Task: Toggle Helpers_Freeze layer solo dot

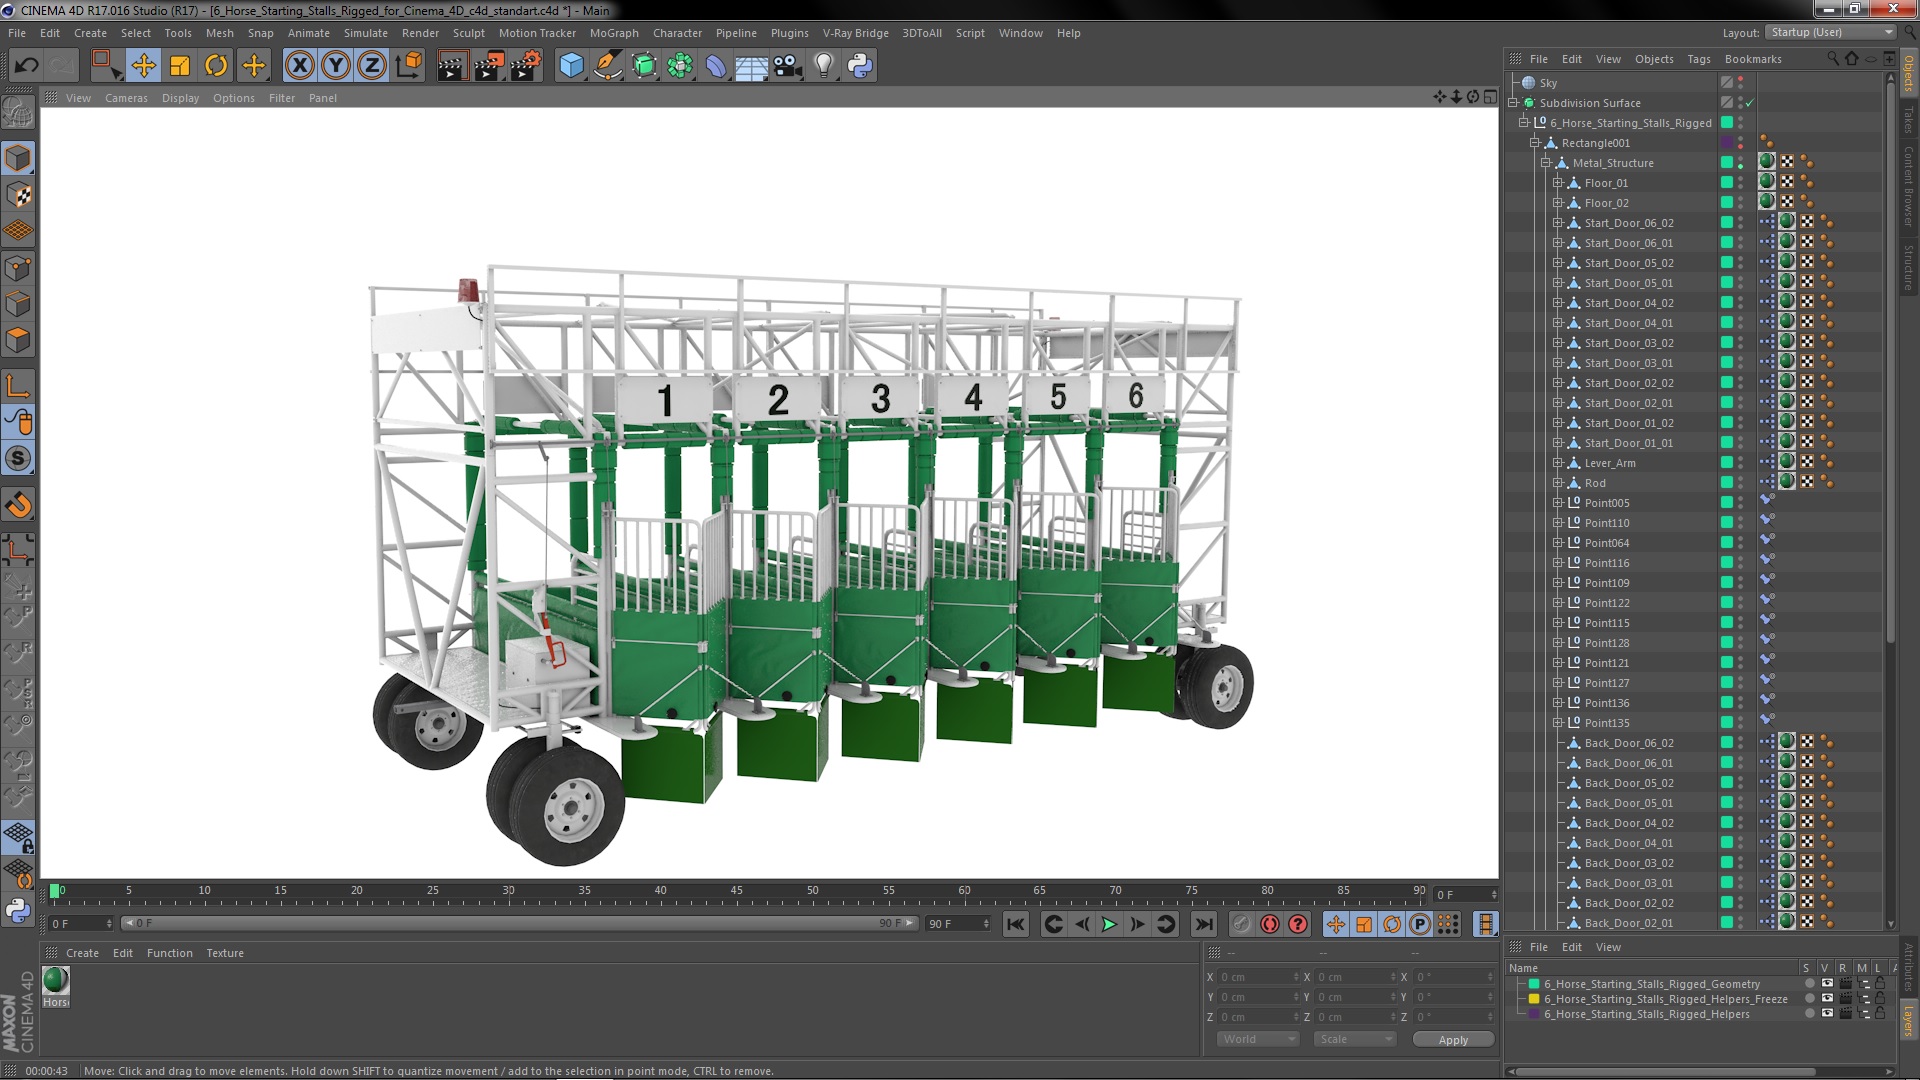Action: click(x=1809, y=999)
